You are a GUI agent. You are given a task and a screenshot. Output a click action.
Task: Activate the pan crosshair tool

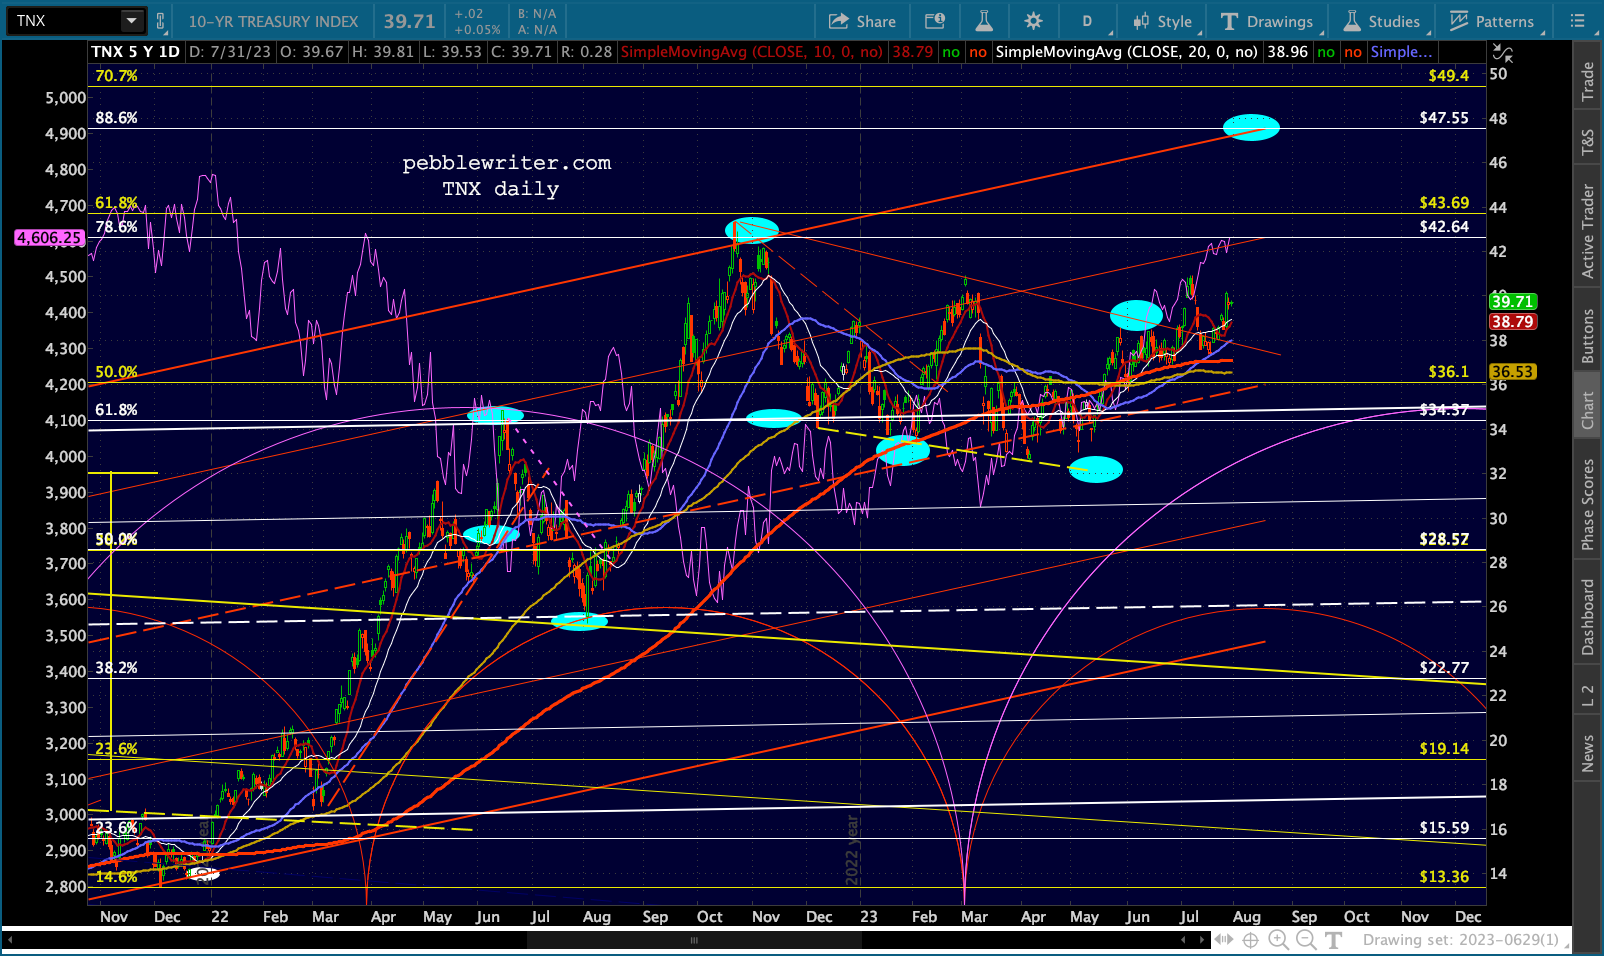(x=1250, y=940)
